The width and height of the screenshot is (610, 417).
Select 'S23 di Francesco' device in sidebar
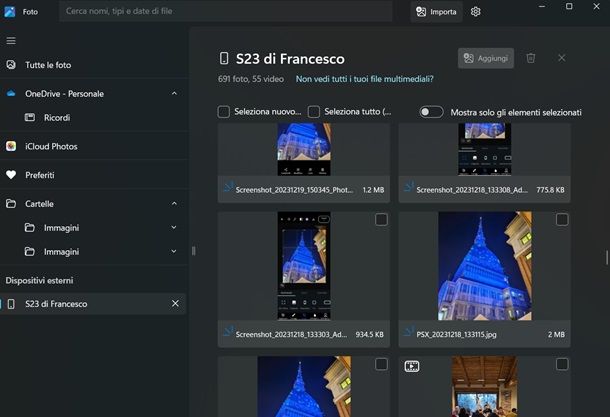click(x=93, y=304)
